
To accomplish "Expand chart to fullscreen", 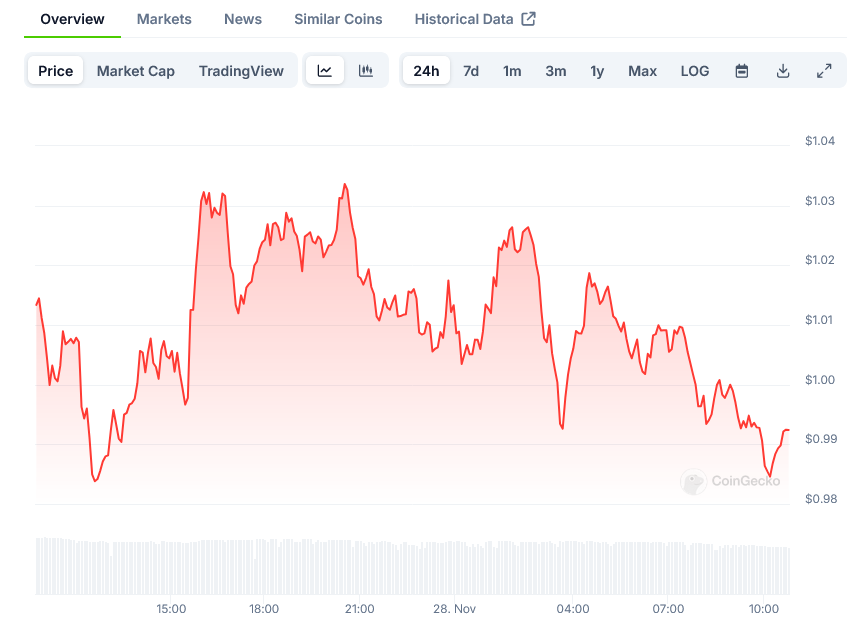I will click(824, 71).
